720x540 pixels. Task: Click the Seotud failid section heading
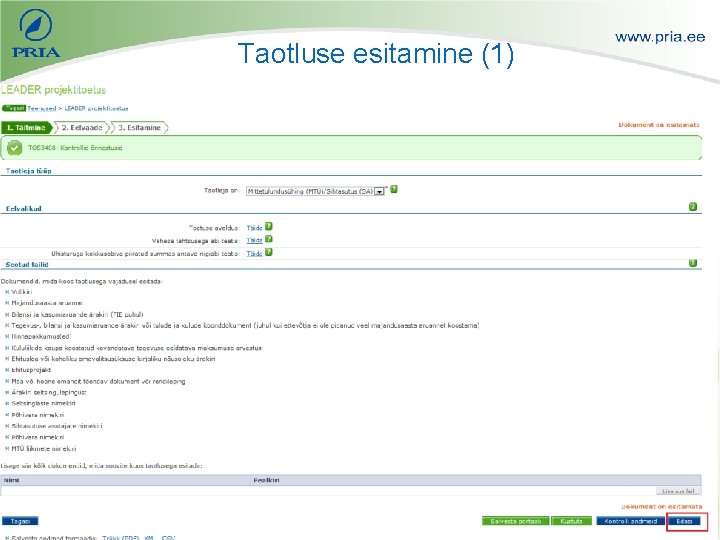[x=27, y=264]
